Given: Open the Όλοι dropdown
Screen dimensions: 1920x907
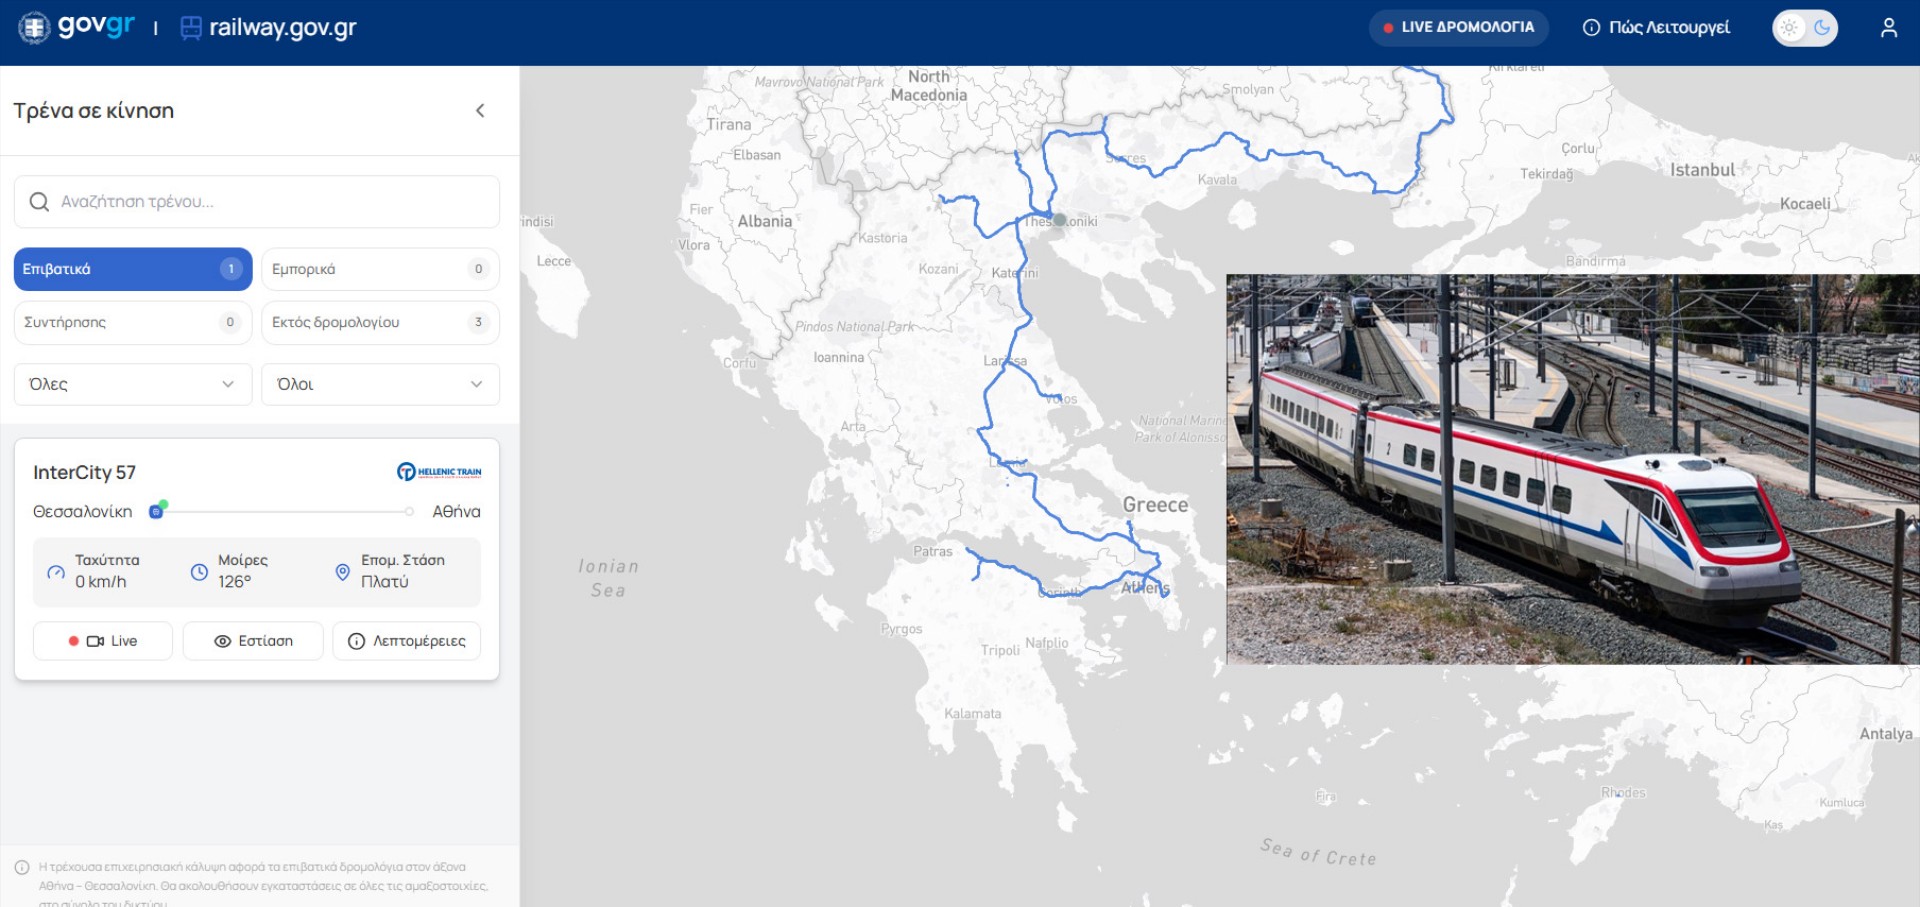Looking at the screenshot, I should point(380,384).
